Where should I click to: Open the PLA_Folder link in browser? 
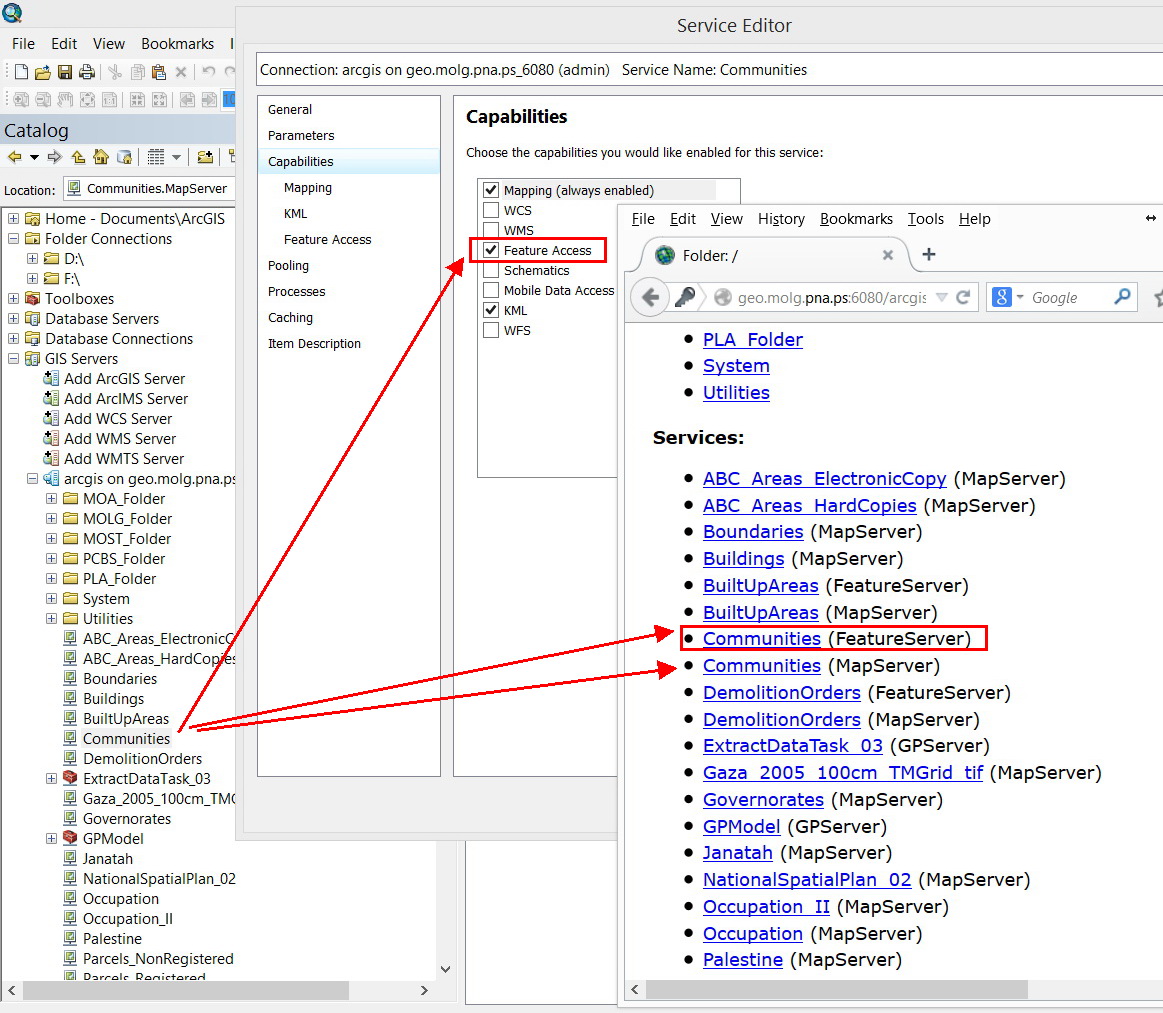pyautogui.click(x=753, y=340)
